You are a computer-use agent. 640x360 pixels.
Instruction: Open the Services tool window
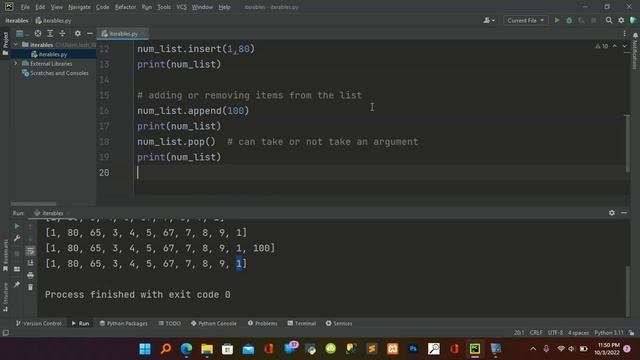click(339, 323)
